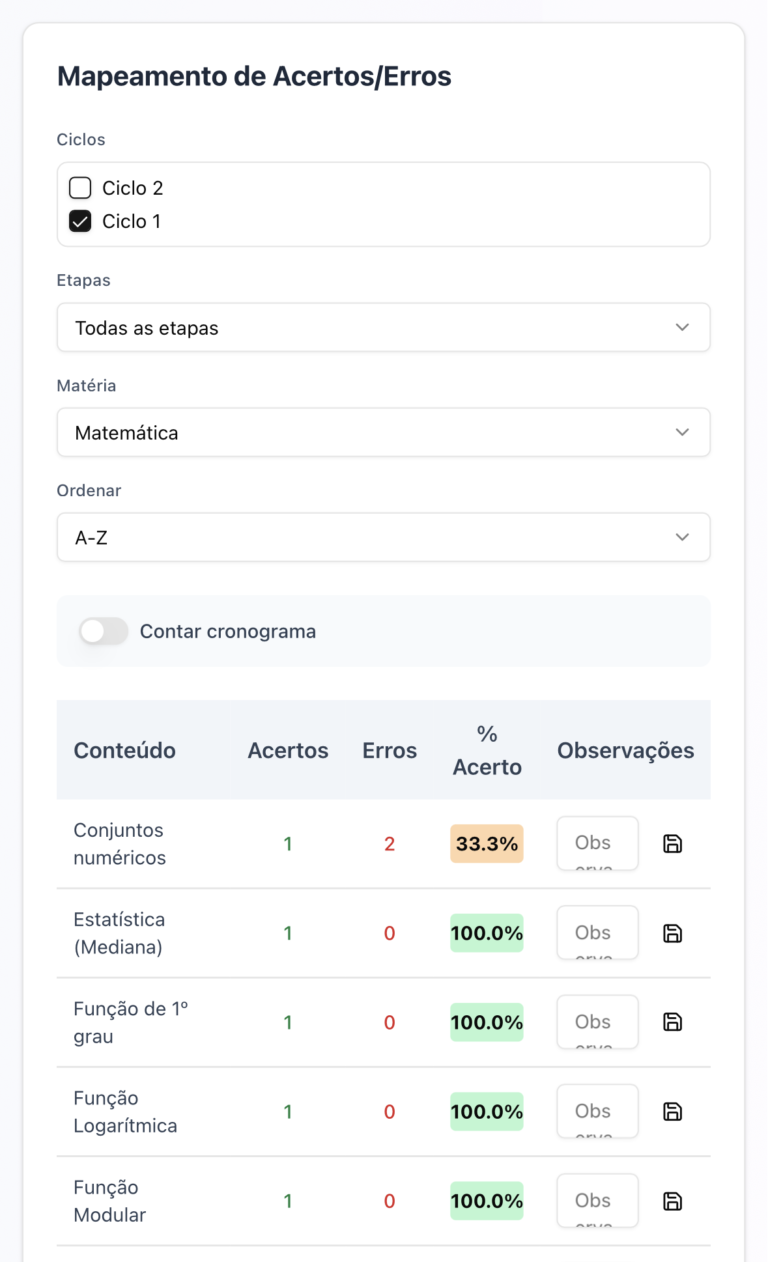Uncheck the Ciclo 1 checkbox
768x1262 pixels.
pos(80,221)
